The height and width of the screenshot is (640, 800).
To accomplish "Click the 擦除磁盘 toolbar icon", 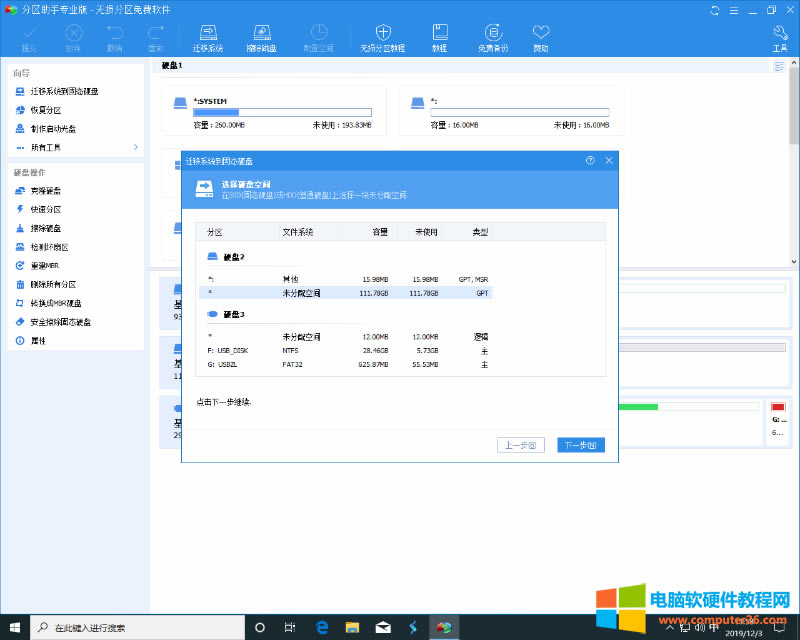I will 262,38.
